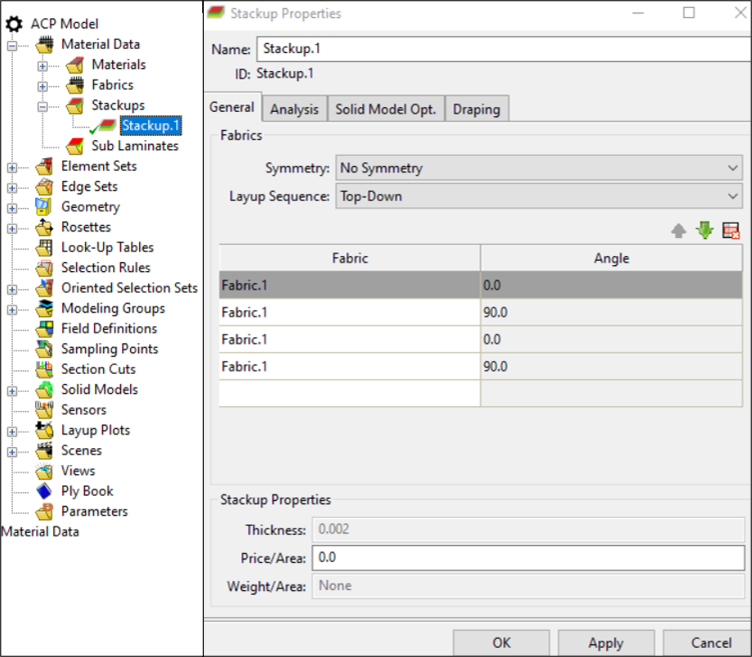This screenshot has width=752, height=657.
Task: Click the Selection Rules icon
Action: (45, 268)
